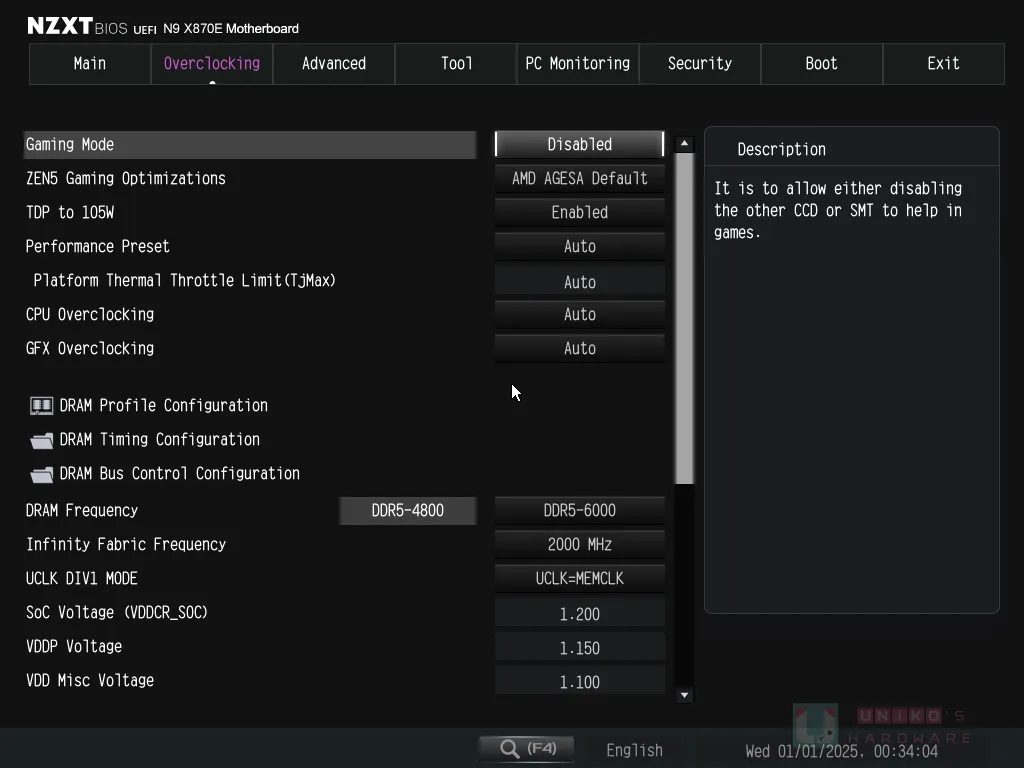Select Performance Preset label
Image resolution: width=1024 pixels, height=768 pixels.
pyautogui.click(x=97, y=246)
